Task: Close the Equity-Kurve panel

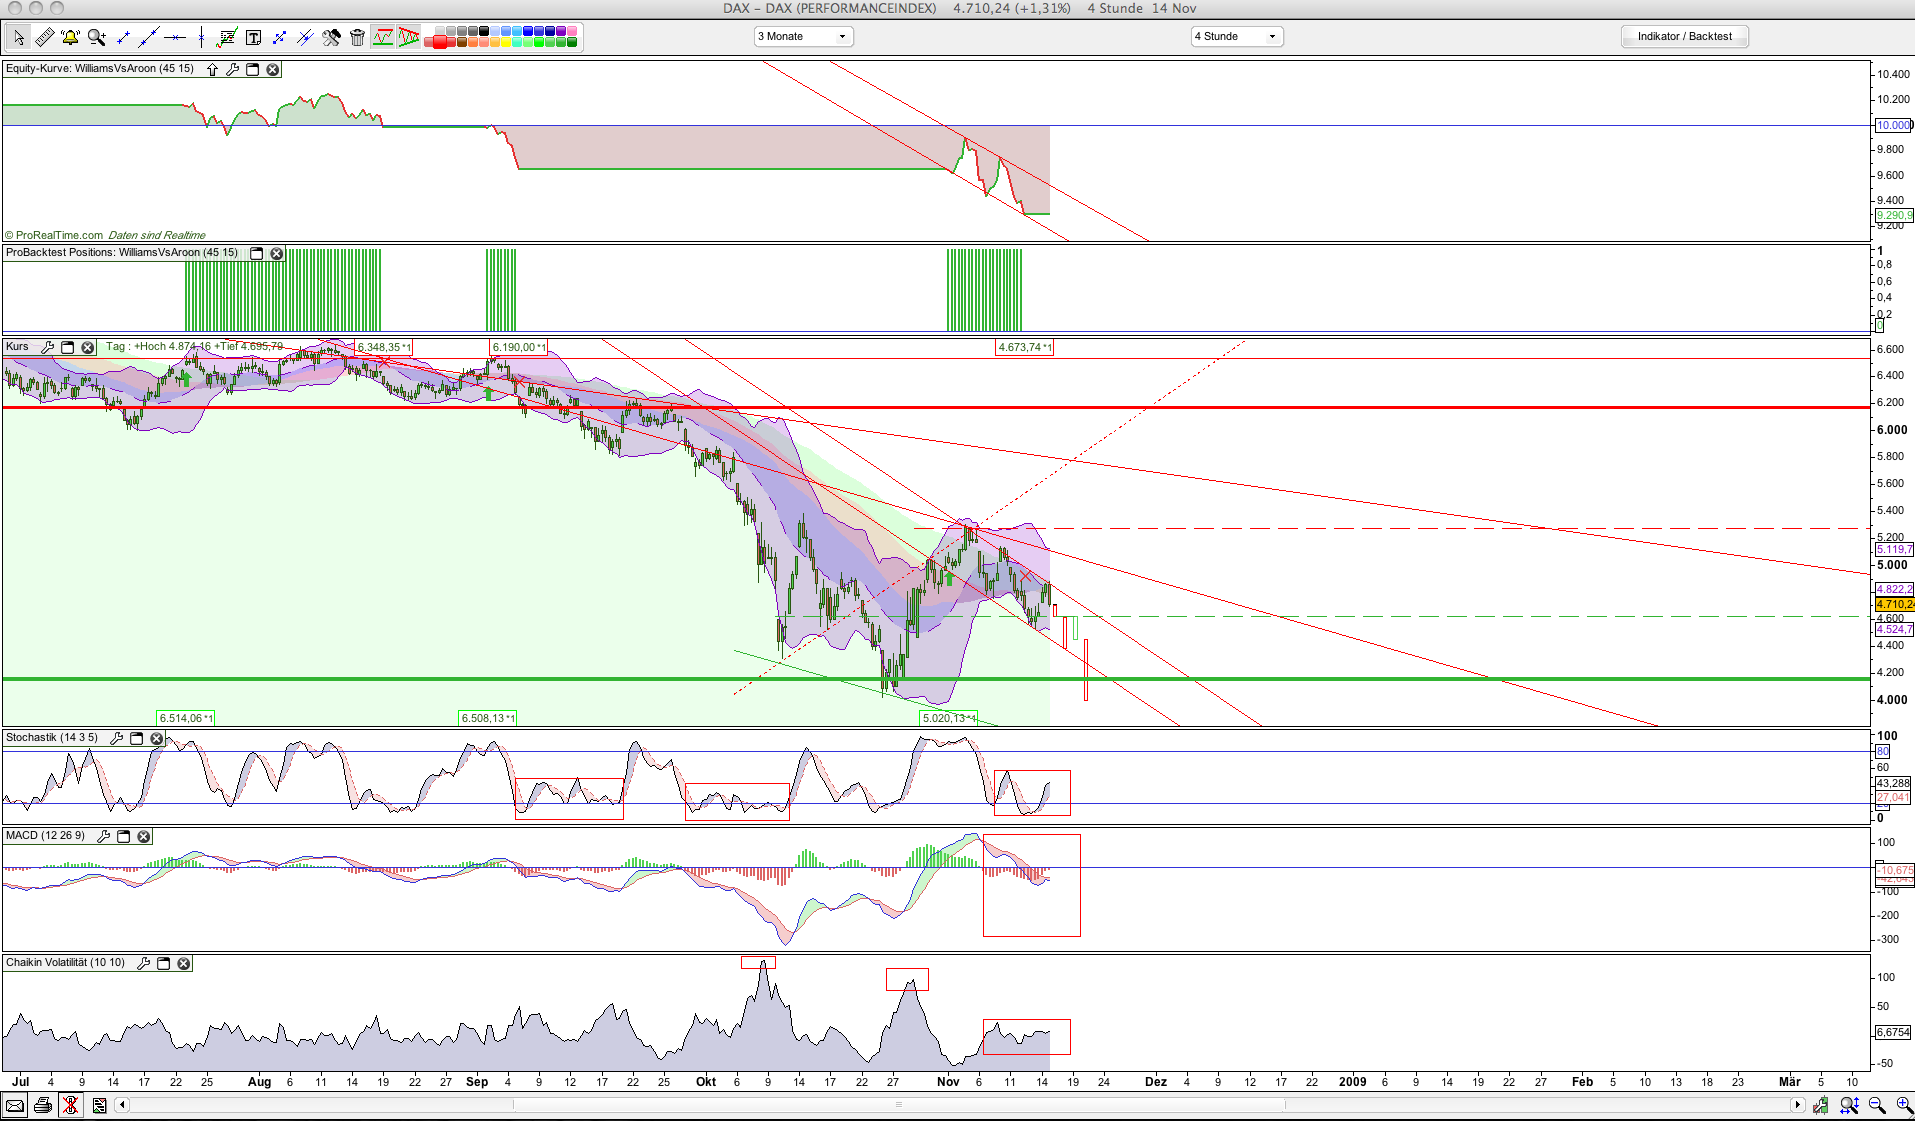Action: [x=272, y=69]
